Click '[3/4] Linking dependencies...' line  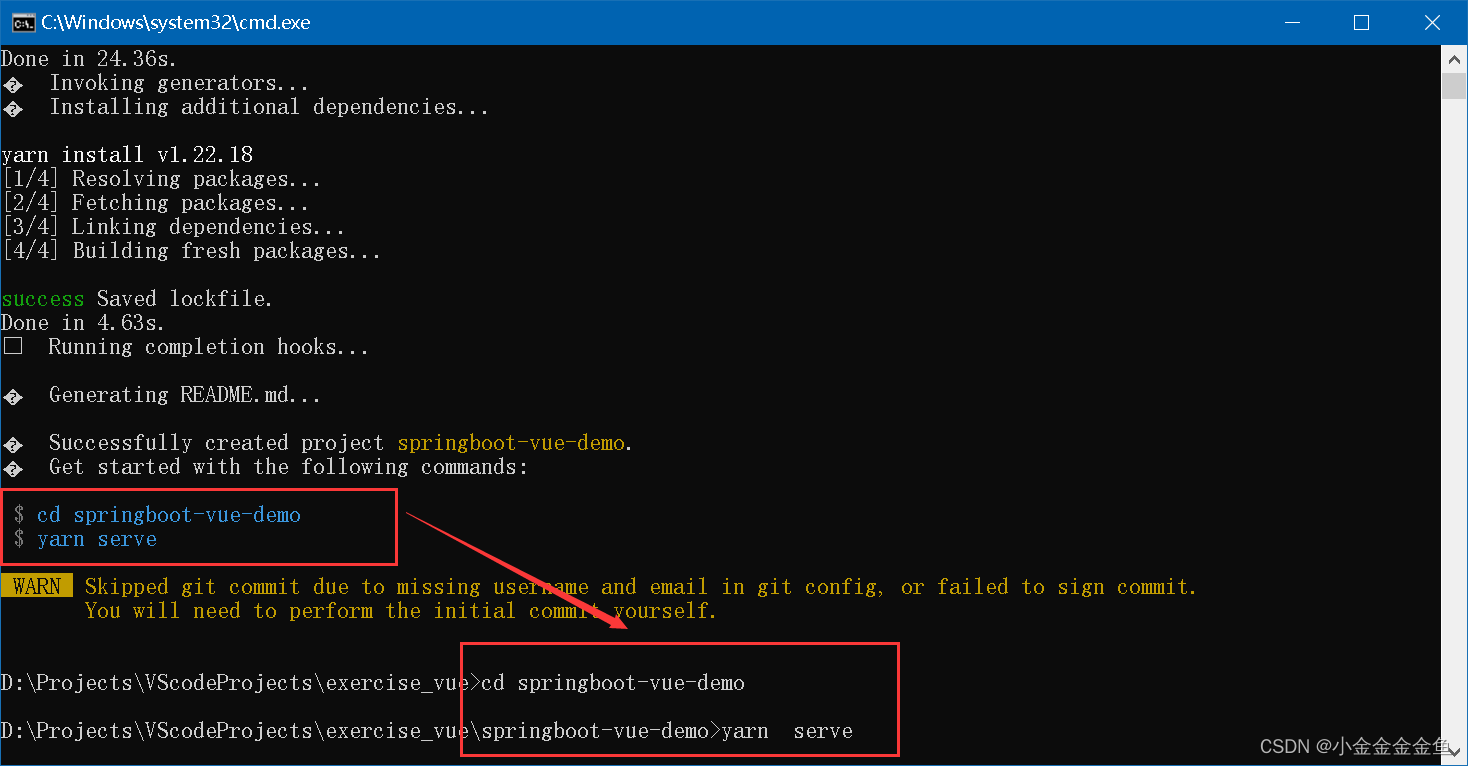[173, 227]
